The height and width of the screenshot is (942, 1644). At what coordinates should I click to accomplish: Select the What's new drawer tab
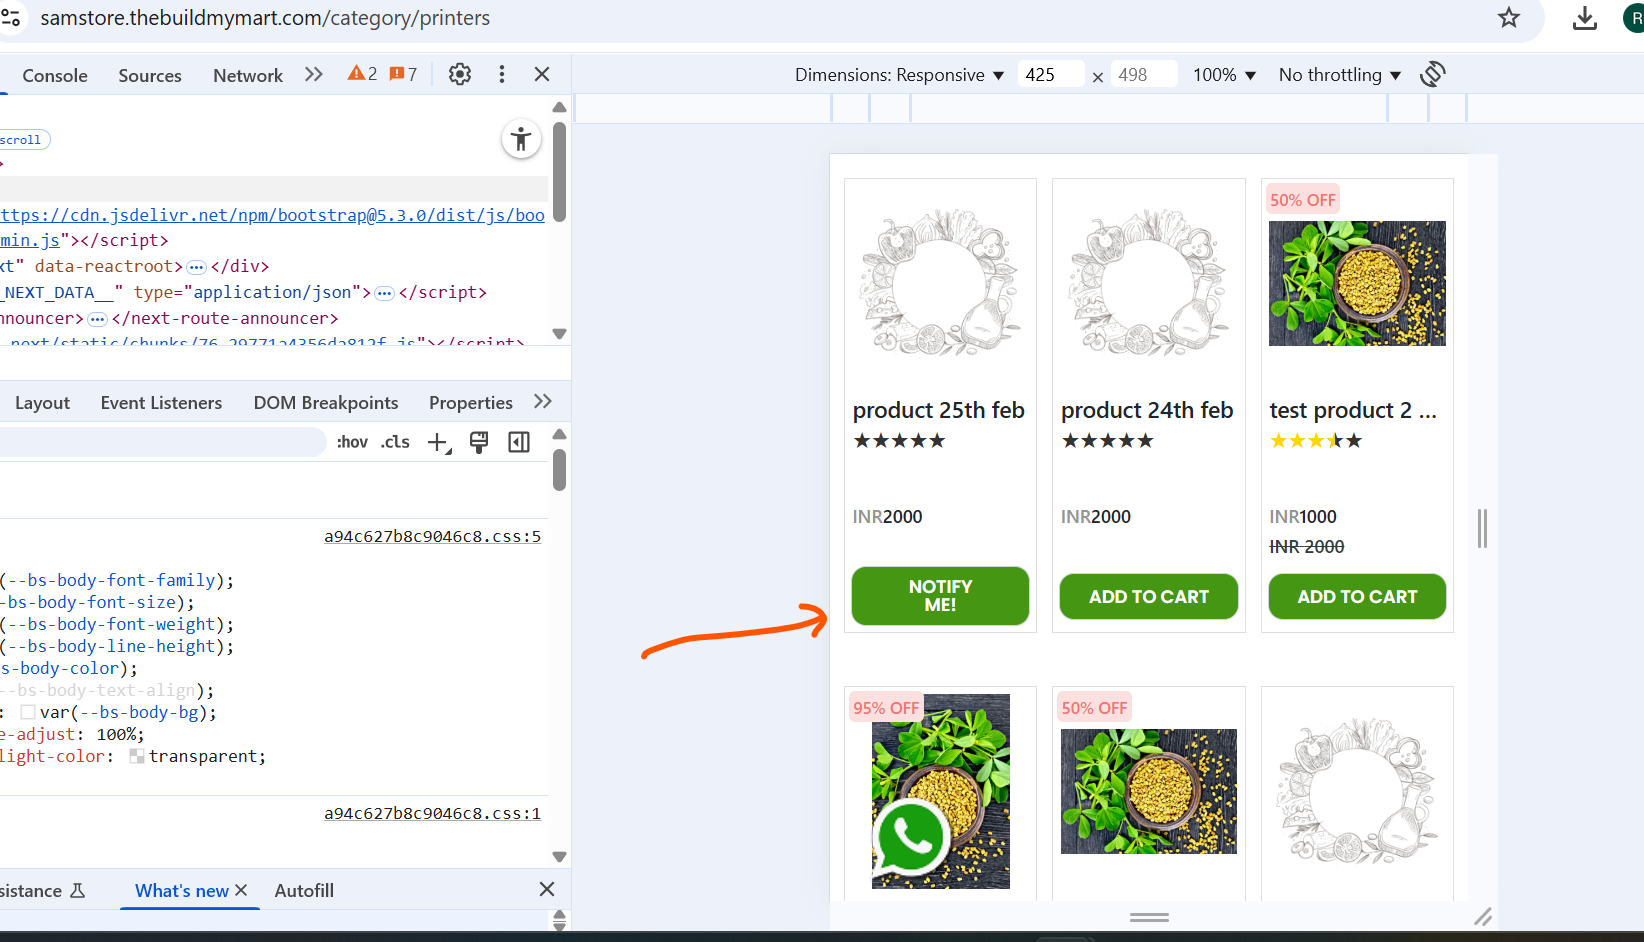[182, 890]
